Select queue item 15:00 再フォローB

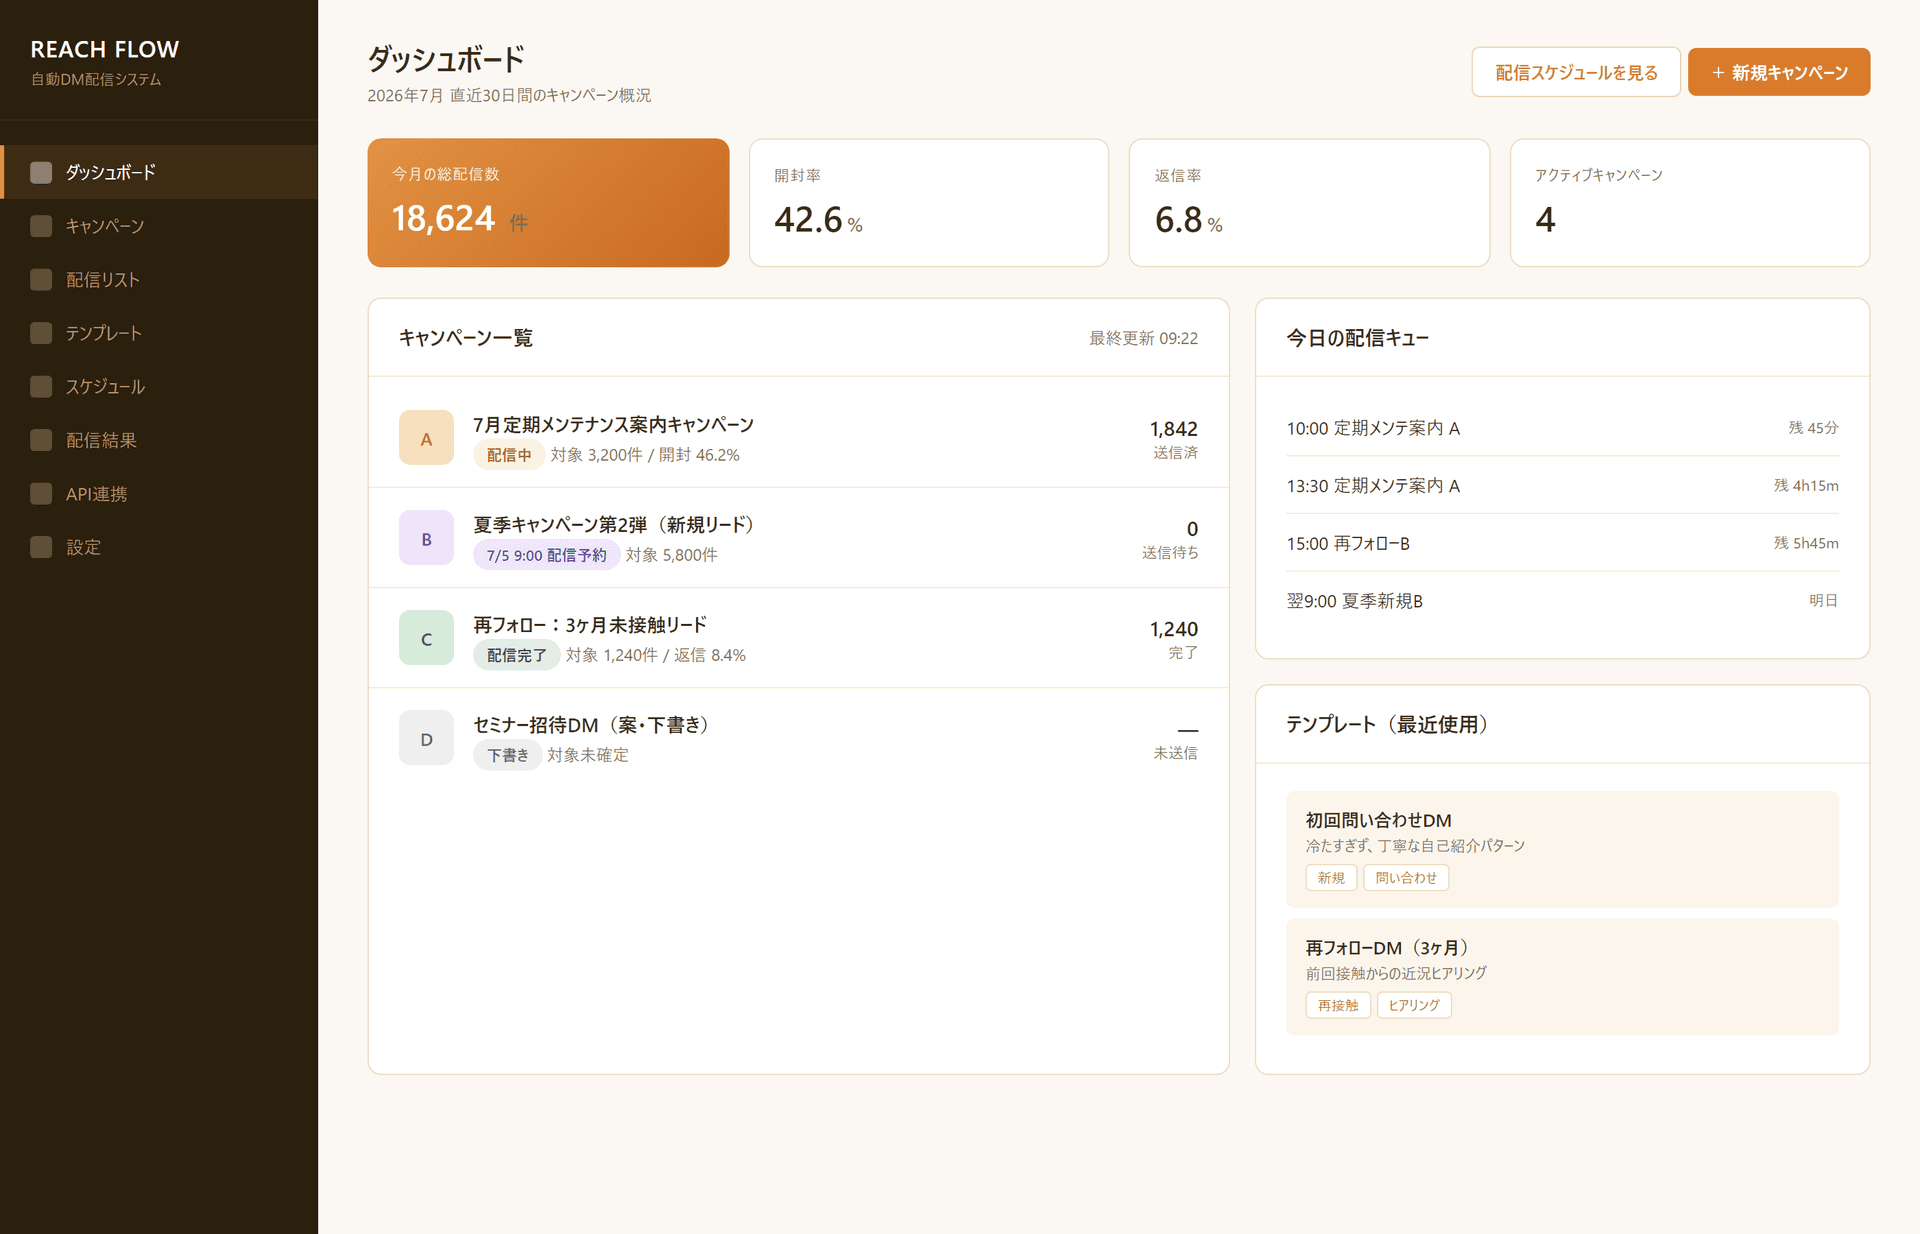point(1562,543)
